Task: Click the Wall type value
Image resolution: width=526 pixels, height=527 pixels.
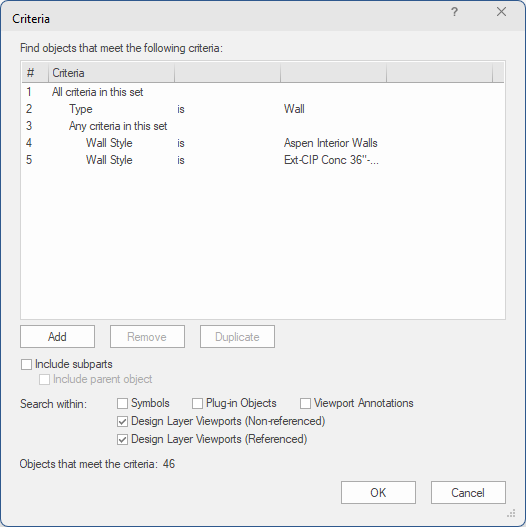Action: coord(294,109)
